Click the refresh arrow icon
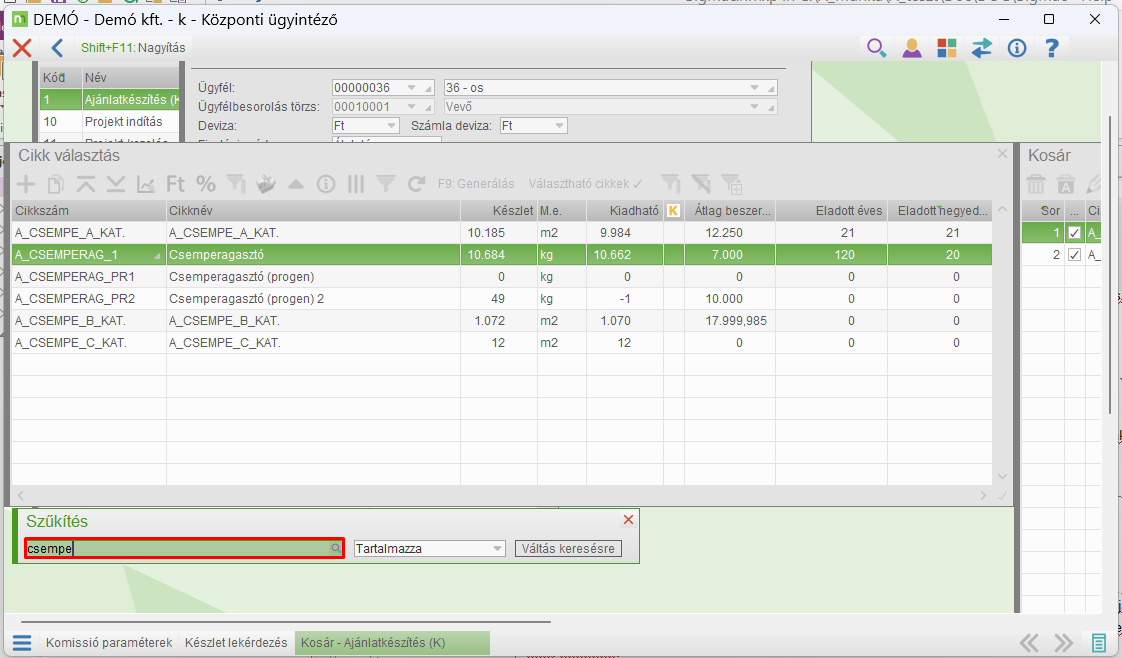 pos(416,184)
